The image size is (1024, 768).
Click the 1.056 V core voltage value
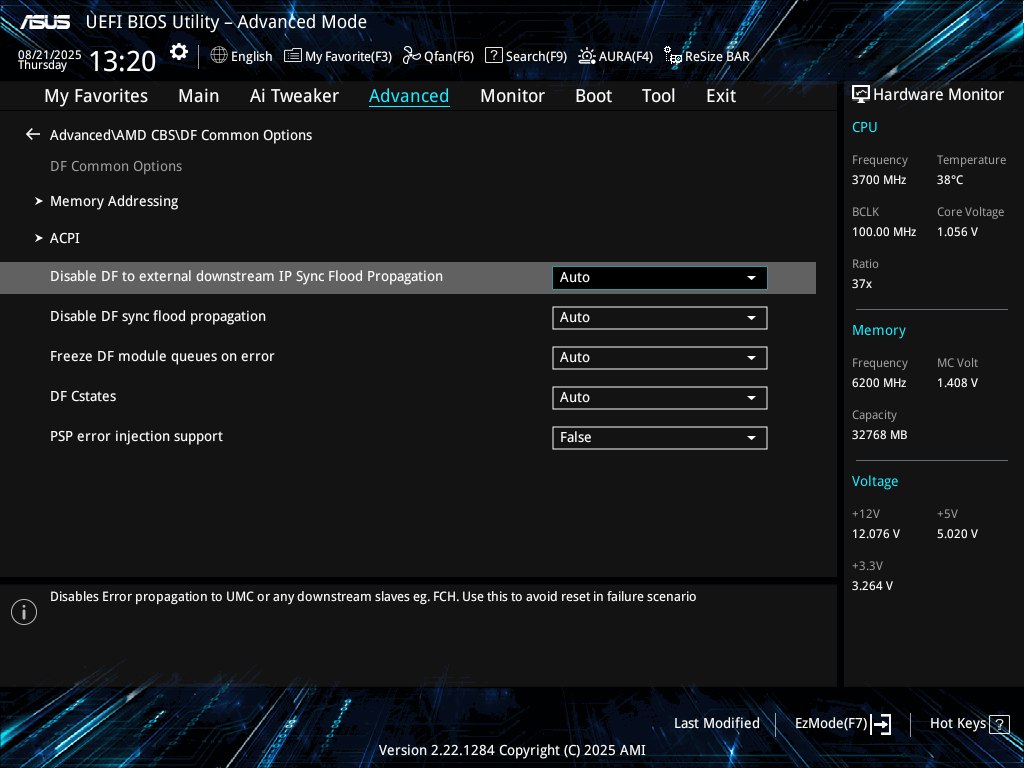click(x=957, y=232)
